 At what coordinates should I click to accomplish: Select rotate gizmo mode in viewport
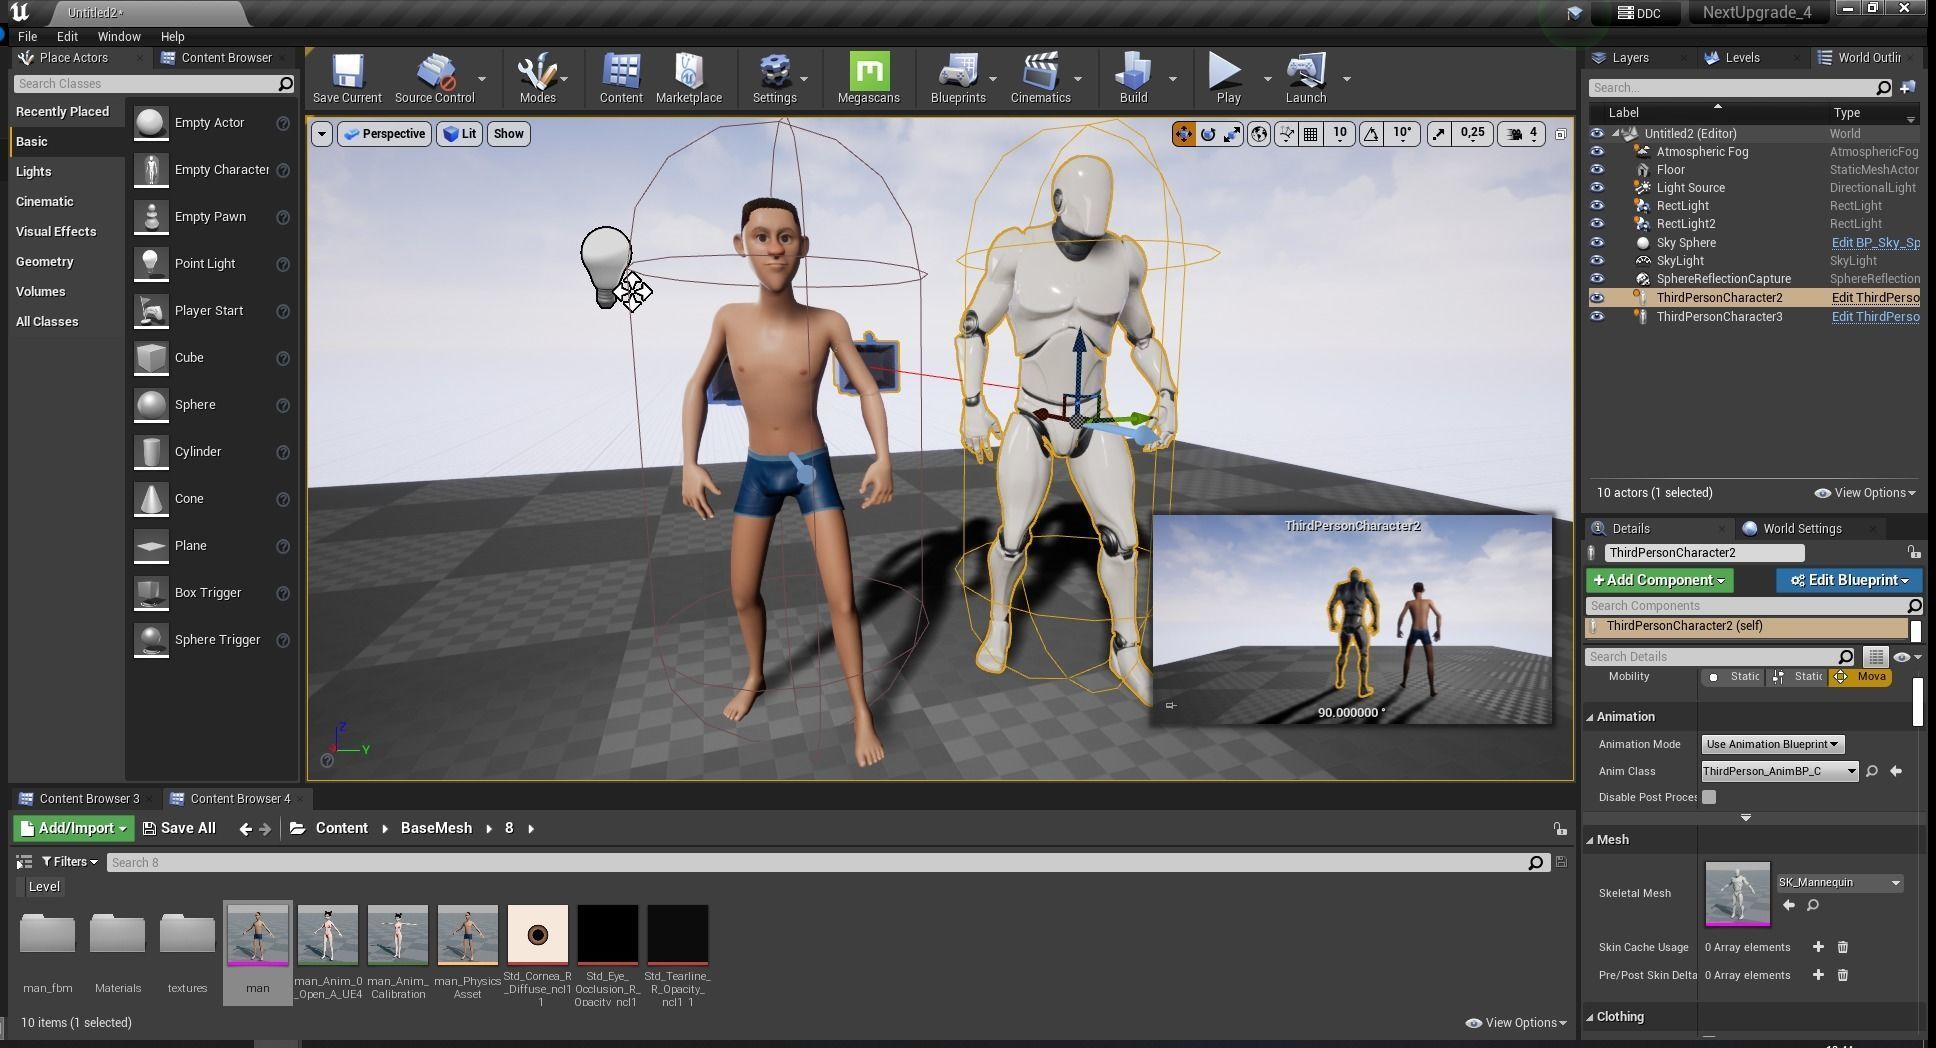pyautogui.click(x=1208, y=134)
